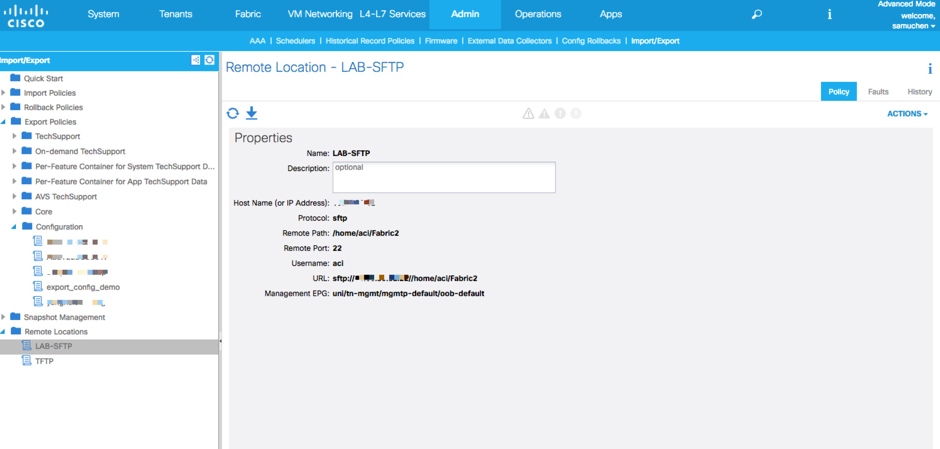
Task: Click the Configuration folder icon
Action: 27,227
